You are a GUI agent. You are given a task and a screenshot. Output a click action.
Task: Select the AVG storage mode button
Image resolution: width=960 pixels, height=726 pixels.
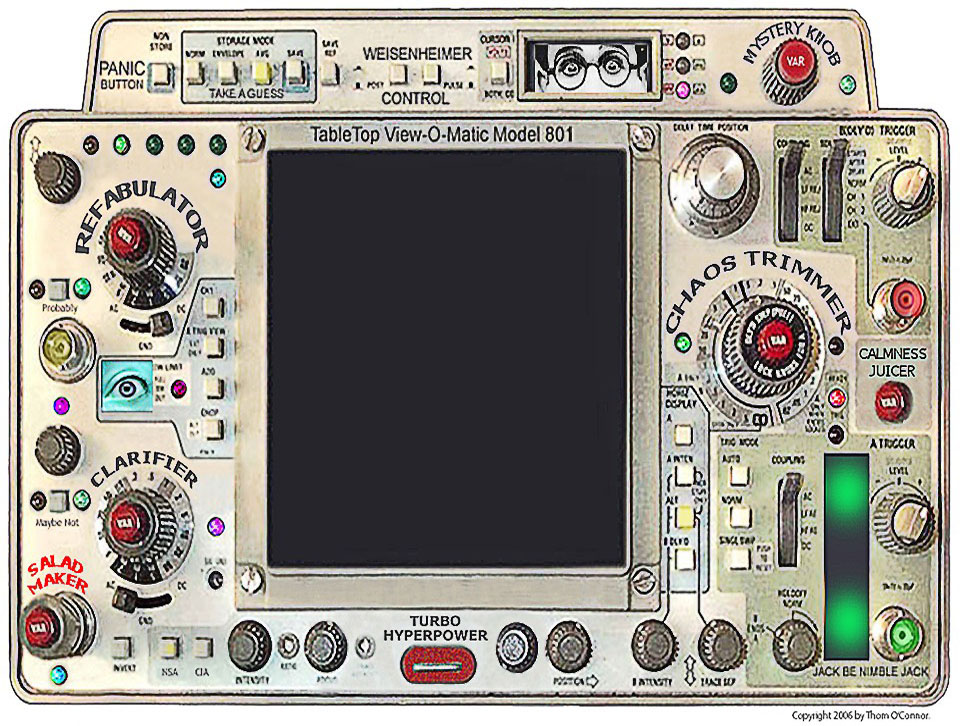(x=263, y=73)
